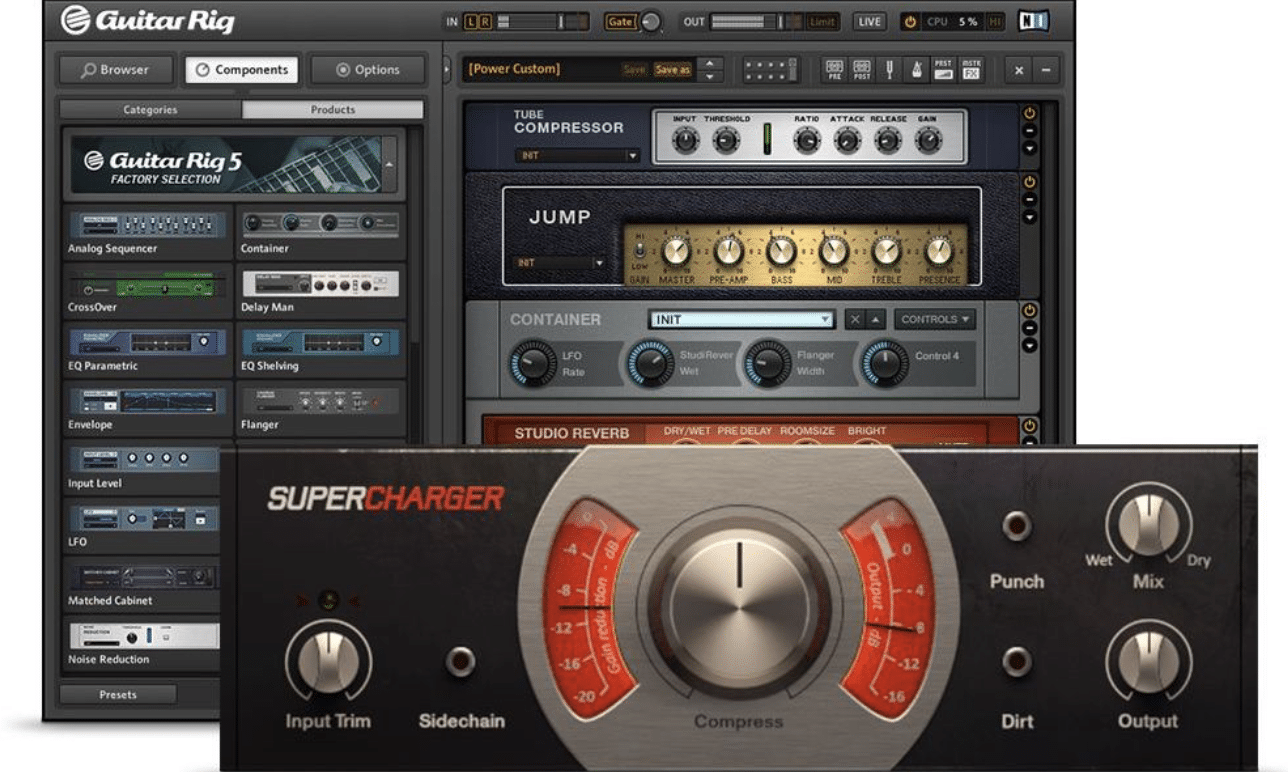Clear the rack with the X icon
The image size is (1288, 772).
1019,70
